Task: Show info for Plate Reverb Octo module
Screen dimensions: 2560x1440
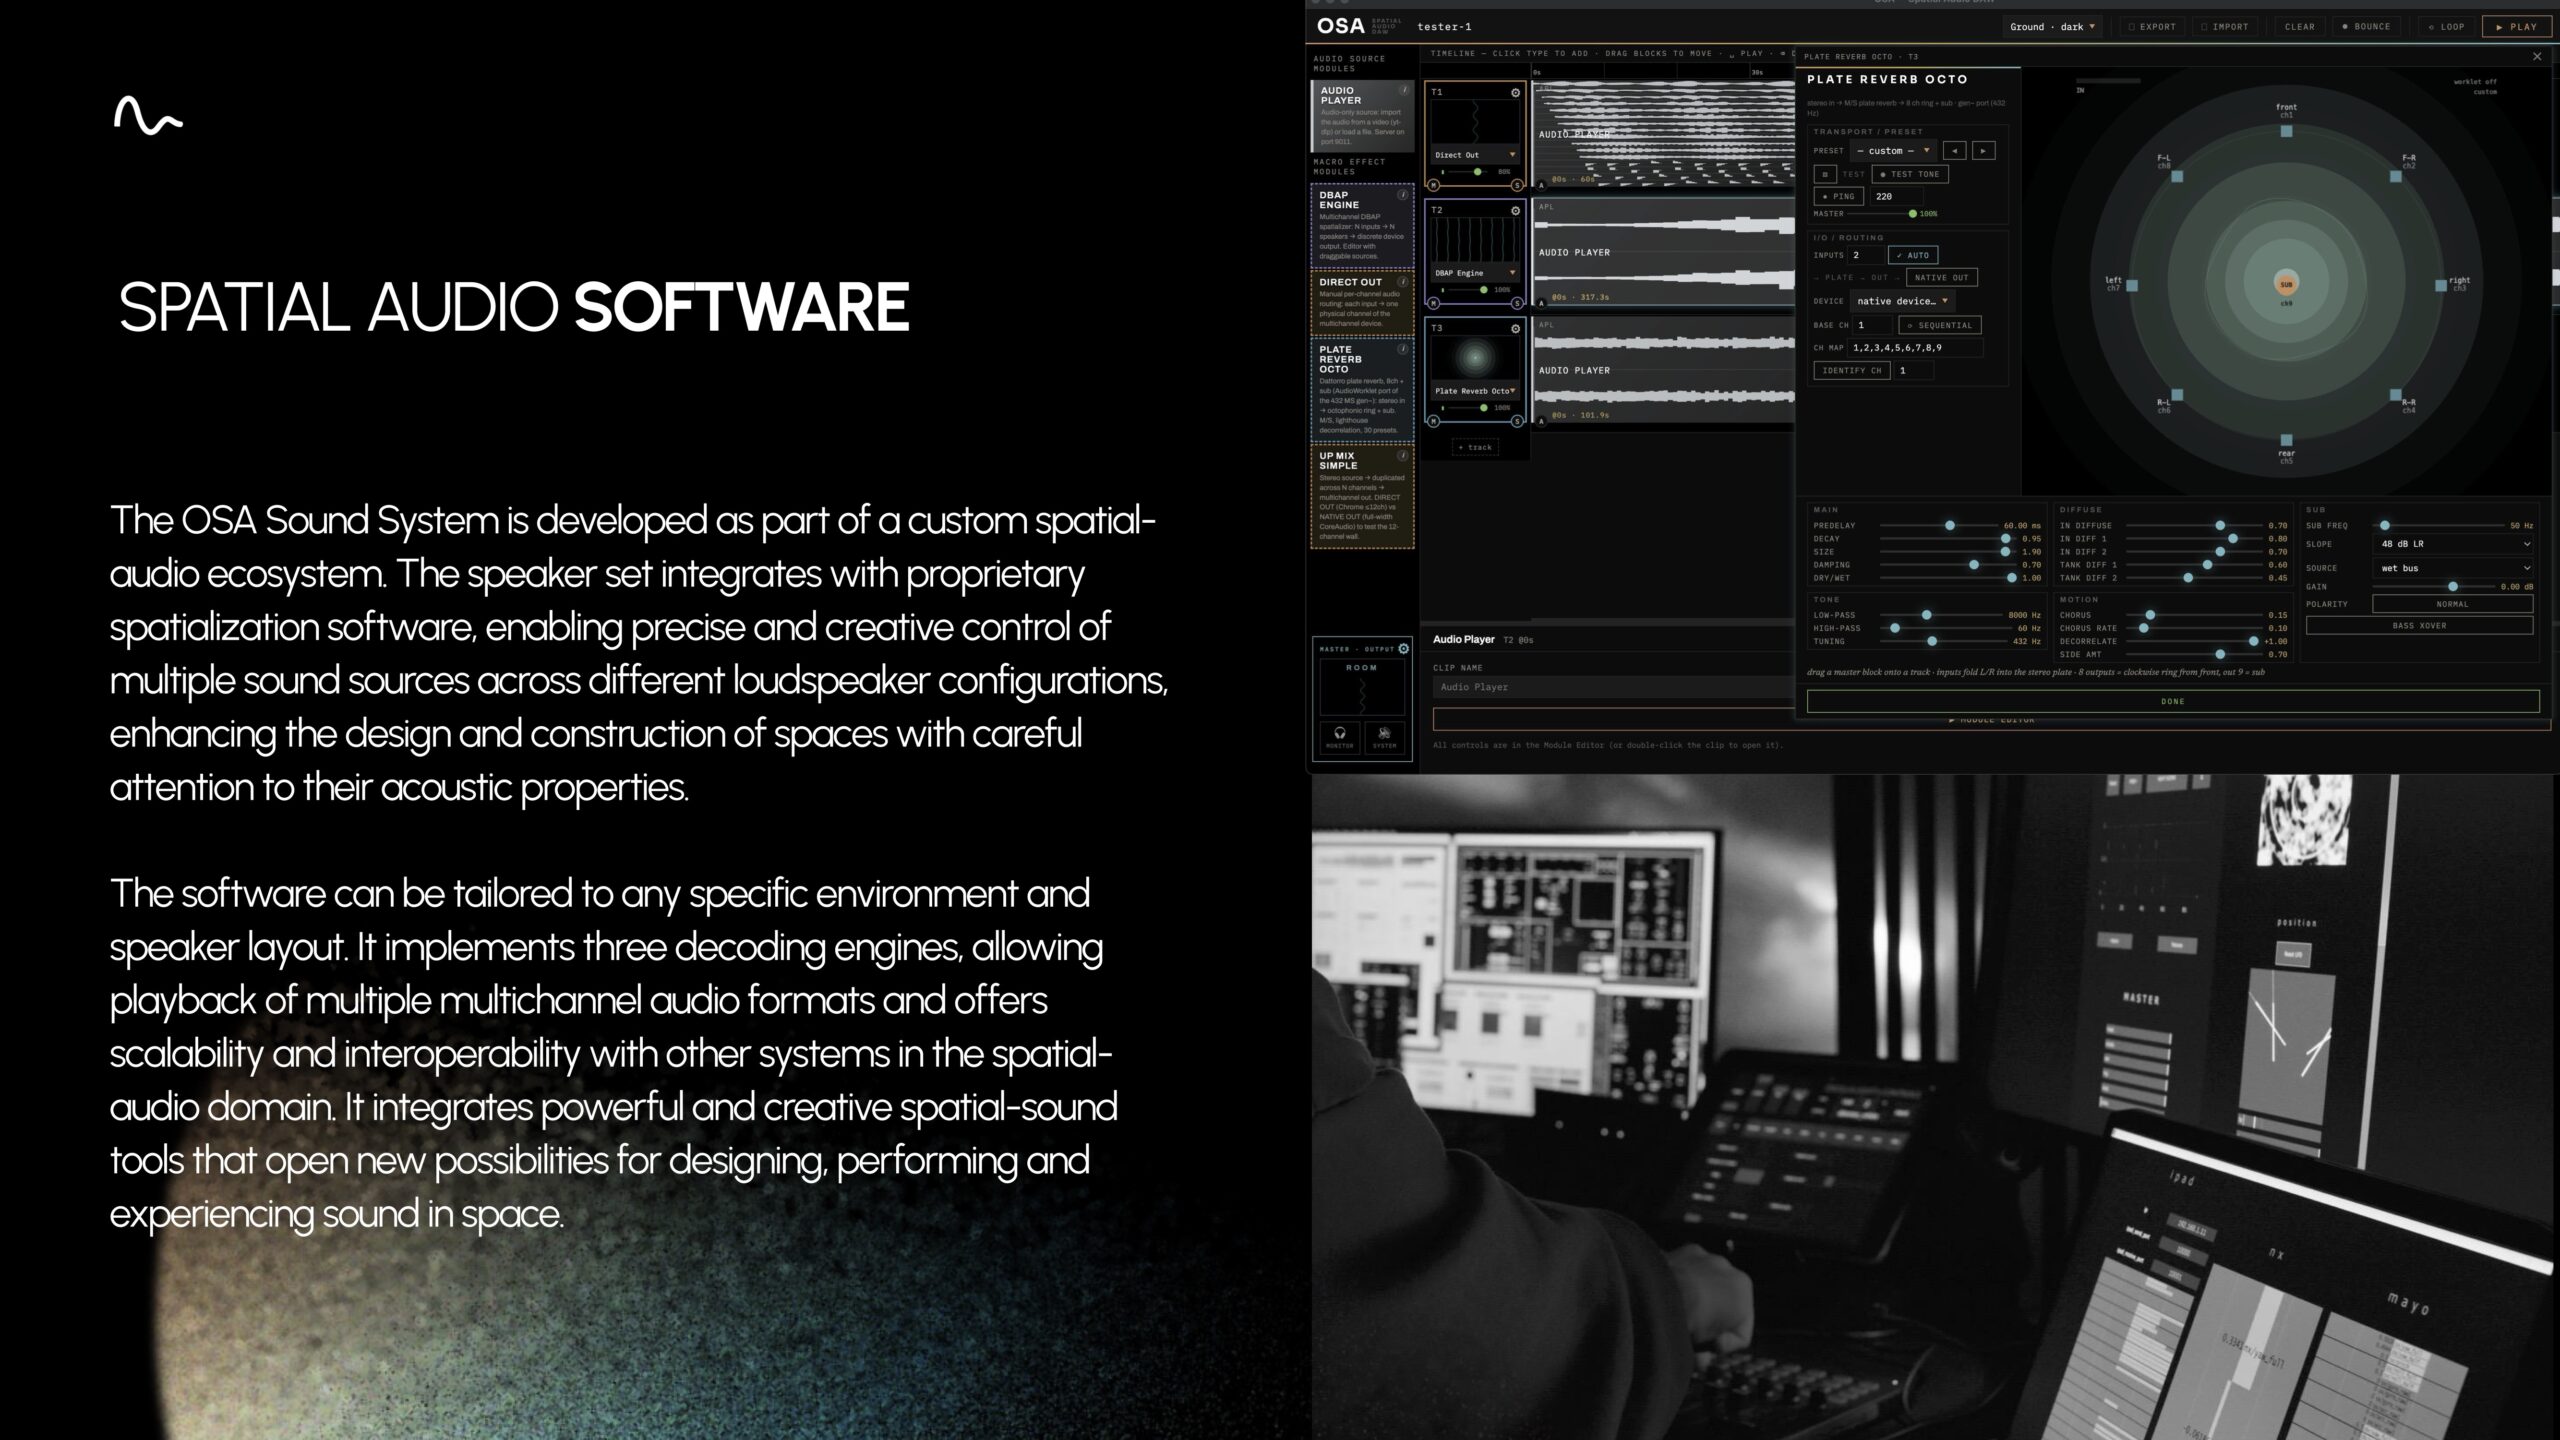Action: (x=1403, y=349)
